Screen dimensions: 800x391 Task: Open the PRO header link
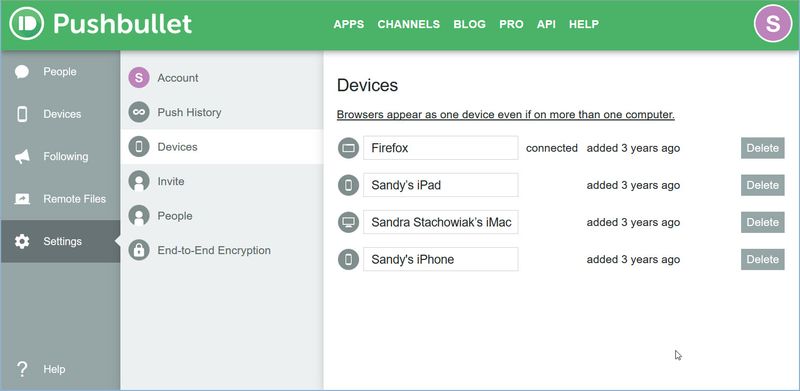(x=511, y=24)
